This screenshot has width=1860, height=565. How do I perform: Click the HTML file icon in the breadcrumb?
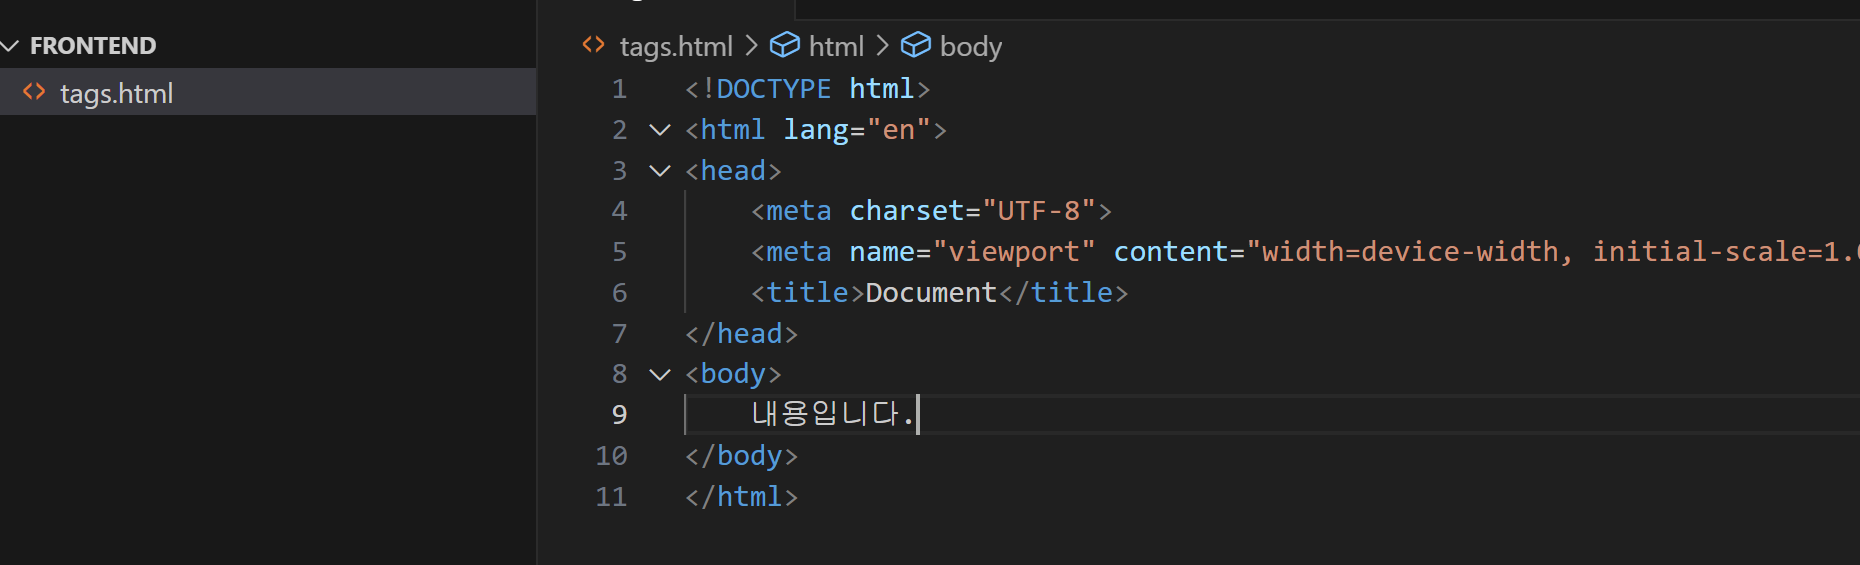click(x=594, y=45)
